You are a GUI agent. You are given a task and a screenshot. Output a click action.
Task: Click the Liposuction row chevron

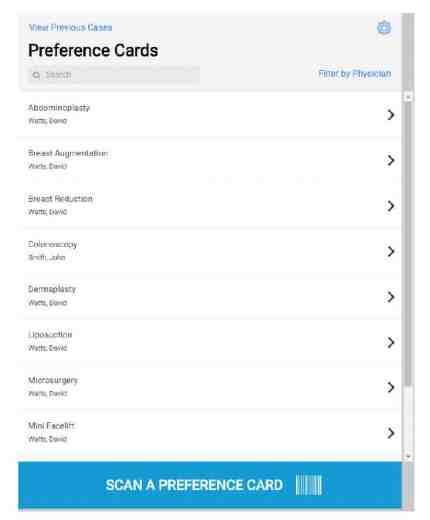[391, 342]
